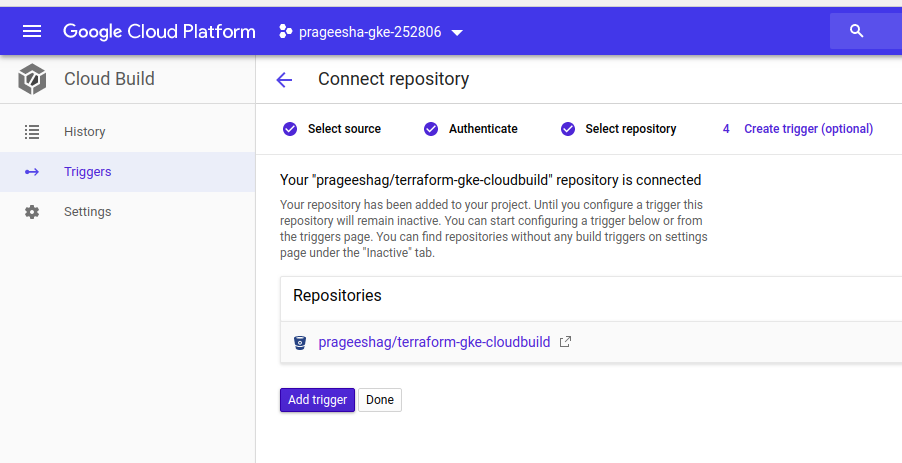Click the step number 4 indicator
Viewport: 902px width, 463px height.
click(x=726, y=129)
